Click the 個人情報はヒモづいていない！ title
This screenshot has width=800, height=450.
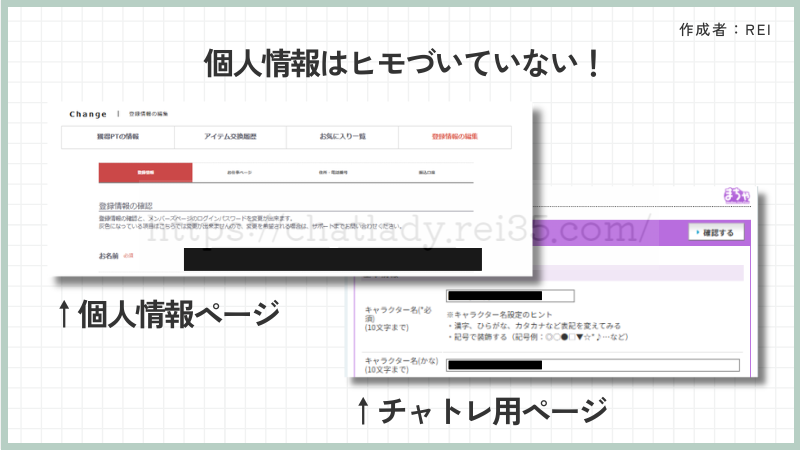point(403,64)
